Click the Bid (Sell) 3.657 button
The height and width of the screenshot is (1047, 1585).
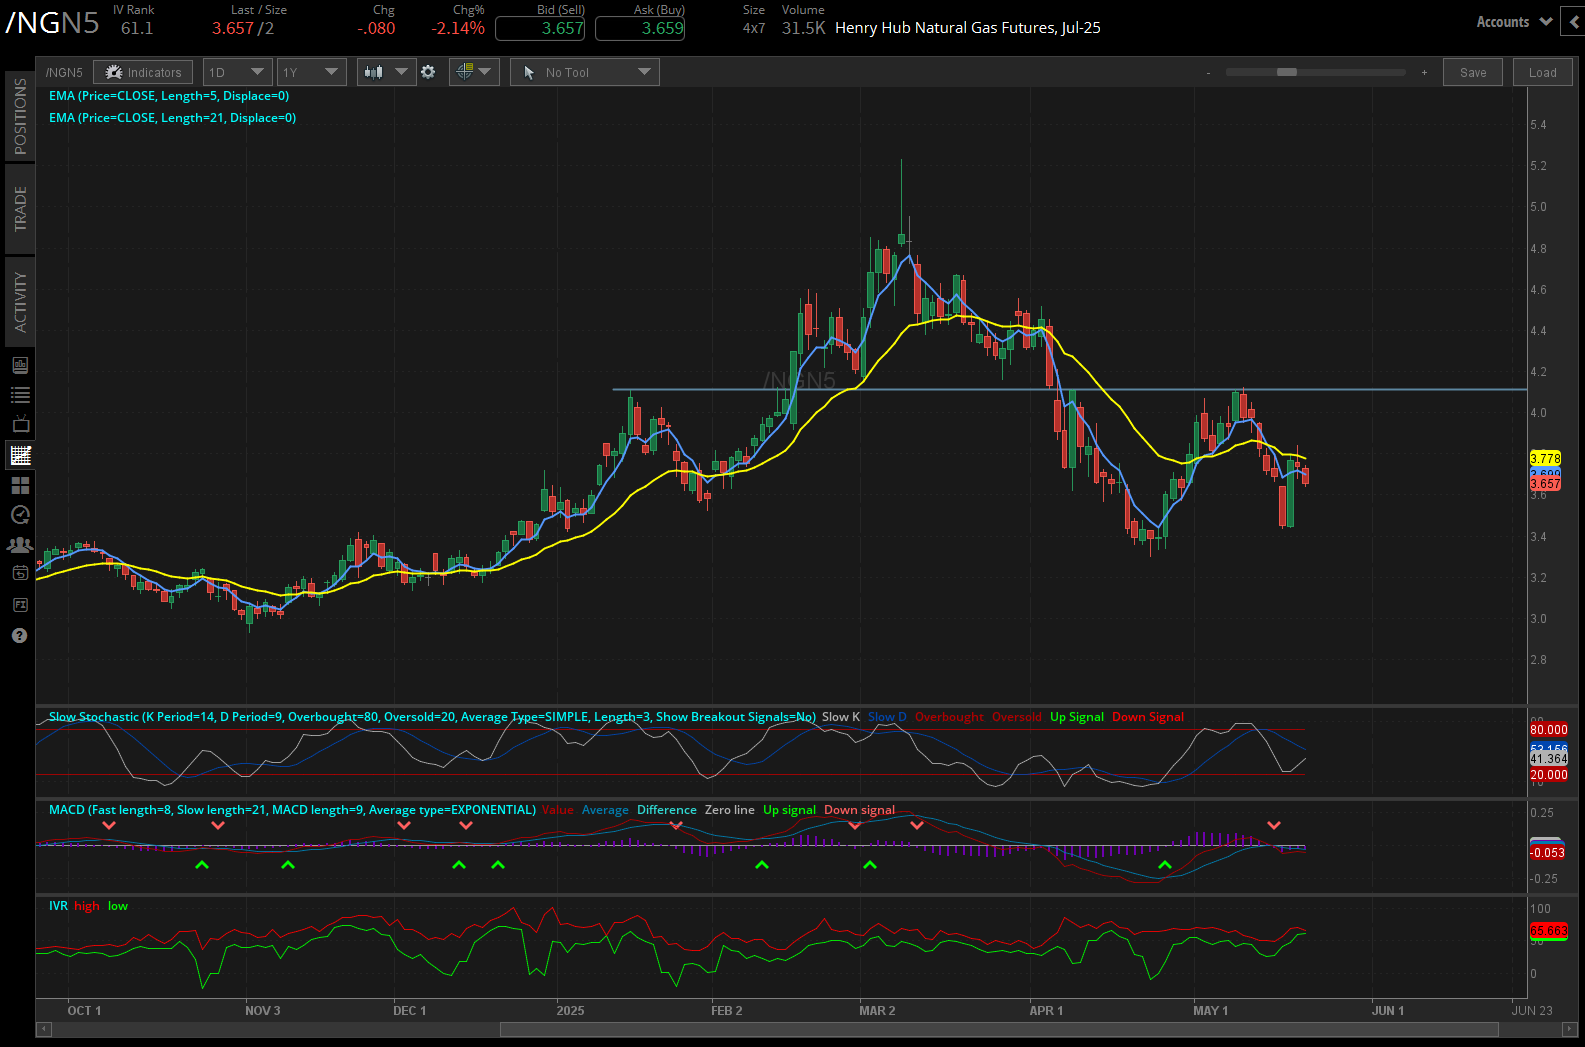pos(540,28)
